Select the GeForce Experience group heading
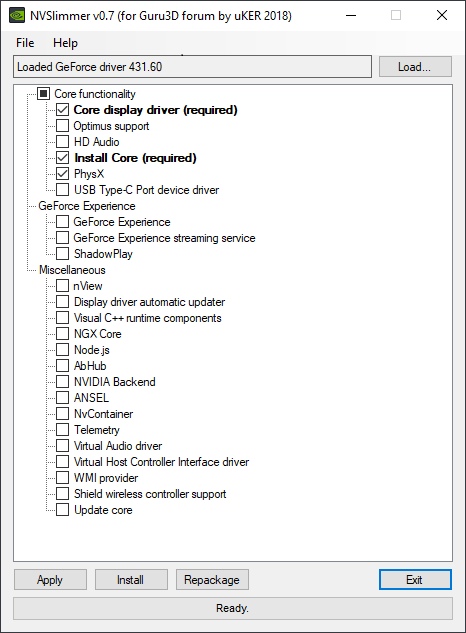Image resolution: width=466 pixels, height=633 pixels. [x=87, y=206]
